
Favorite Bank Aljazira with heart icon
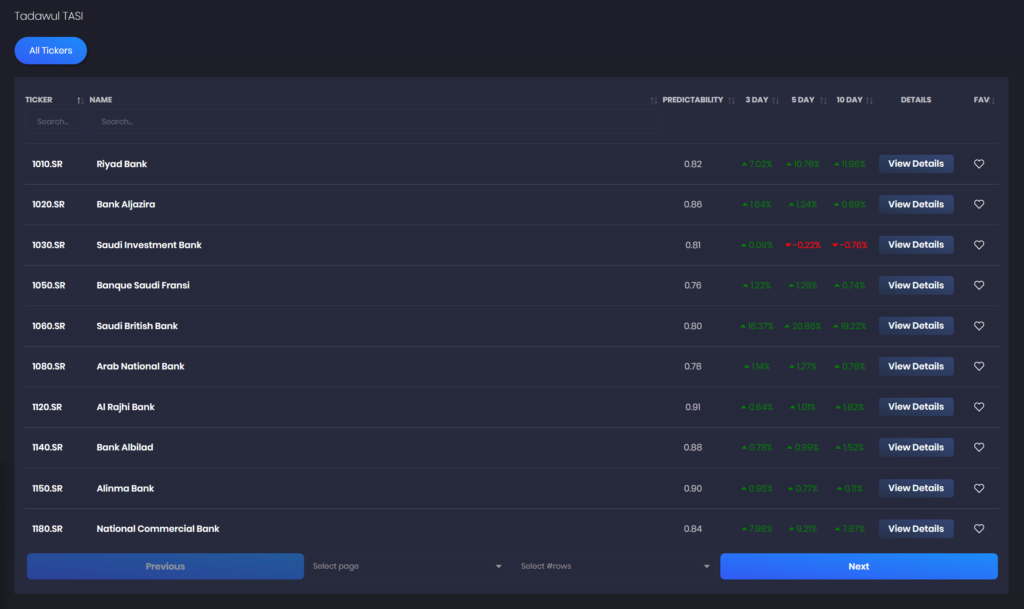[x=978, y=204]
